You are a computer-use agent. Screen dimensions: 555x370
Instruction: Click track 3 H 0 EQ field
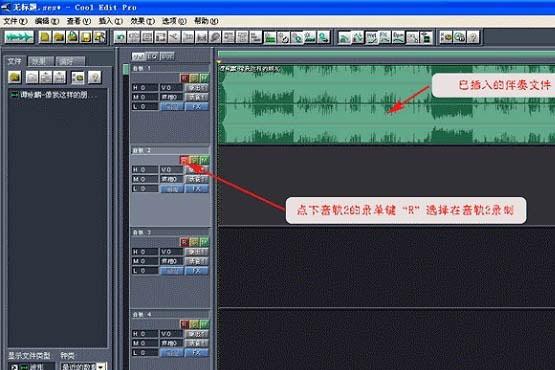[145, 251]
